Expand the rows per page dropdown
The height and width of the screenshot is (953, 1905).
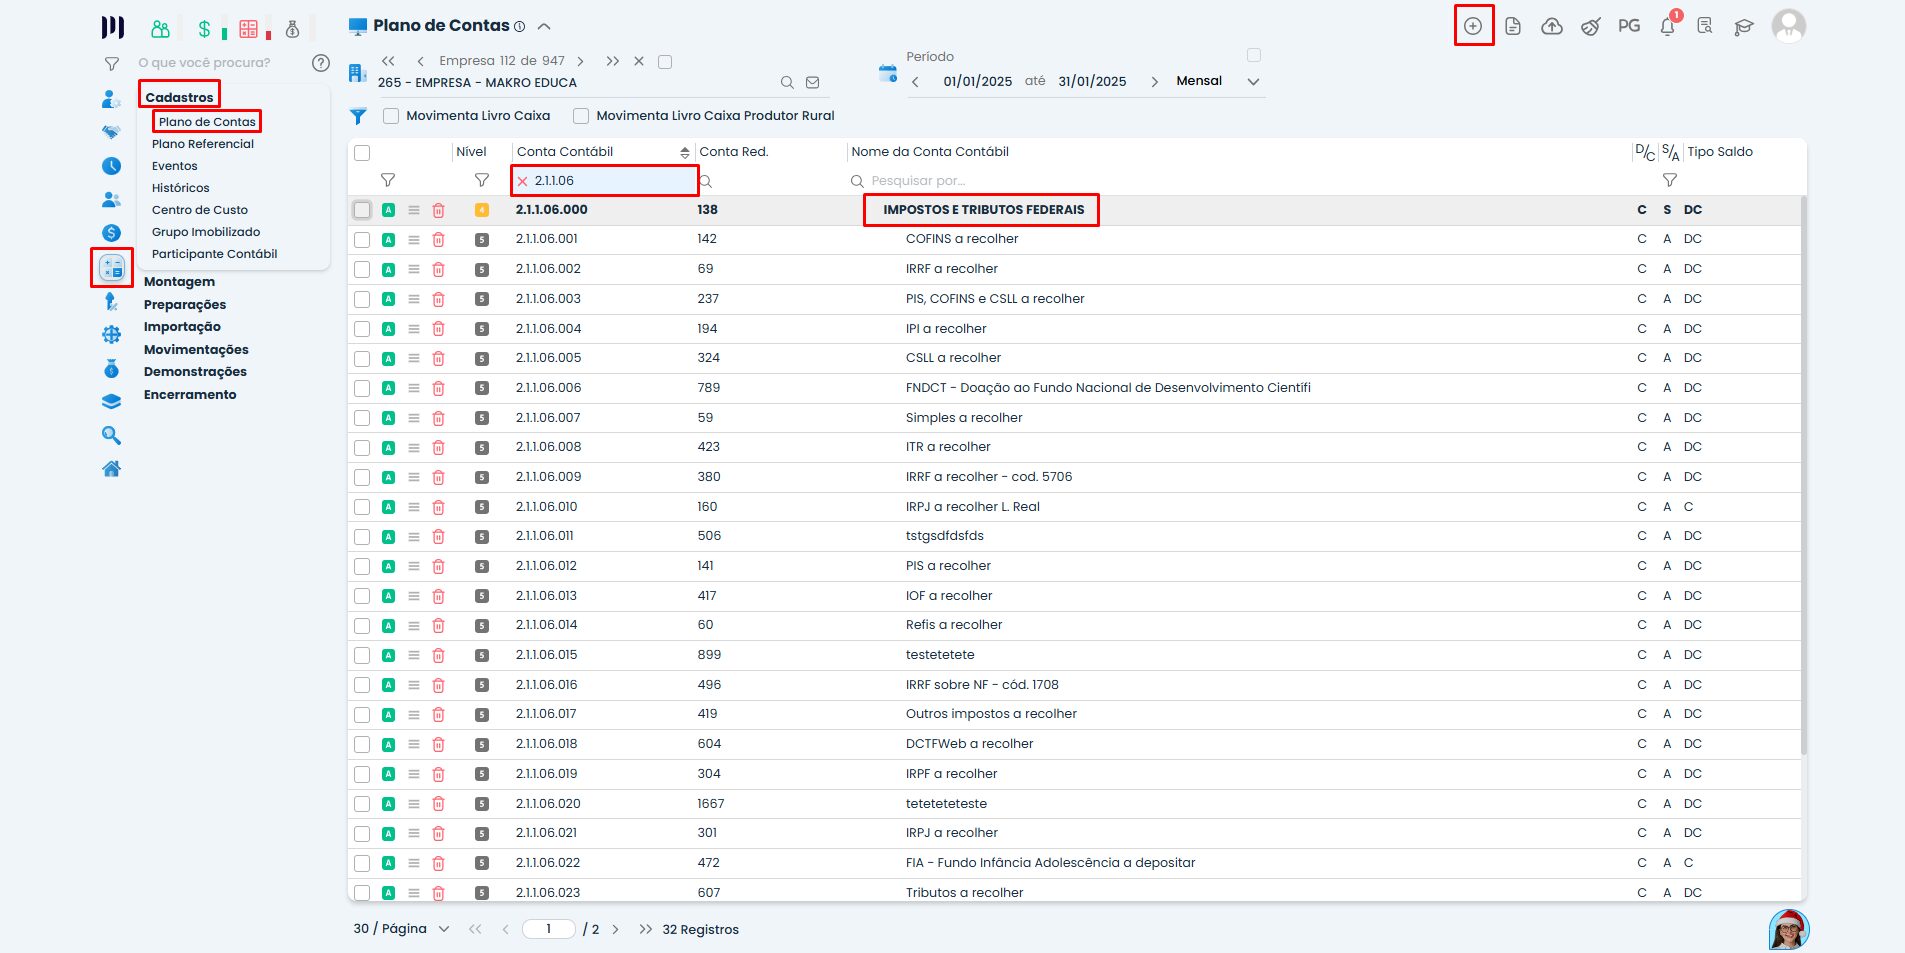coord(444,929)
